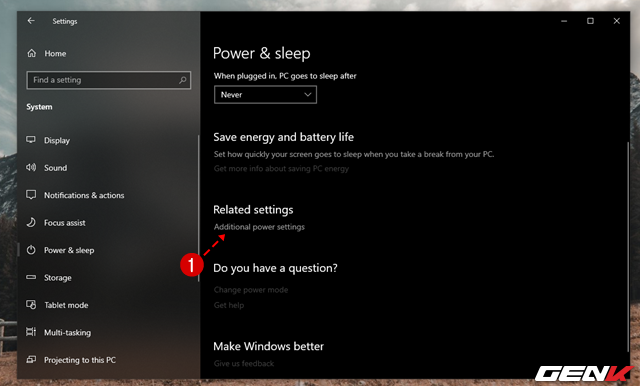Viewport: 640px width, 386px height.
Task: Click the back arrow in Settings
Action: coord(31,21)
